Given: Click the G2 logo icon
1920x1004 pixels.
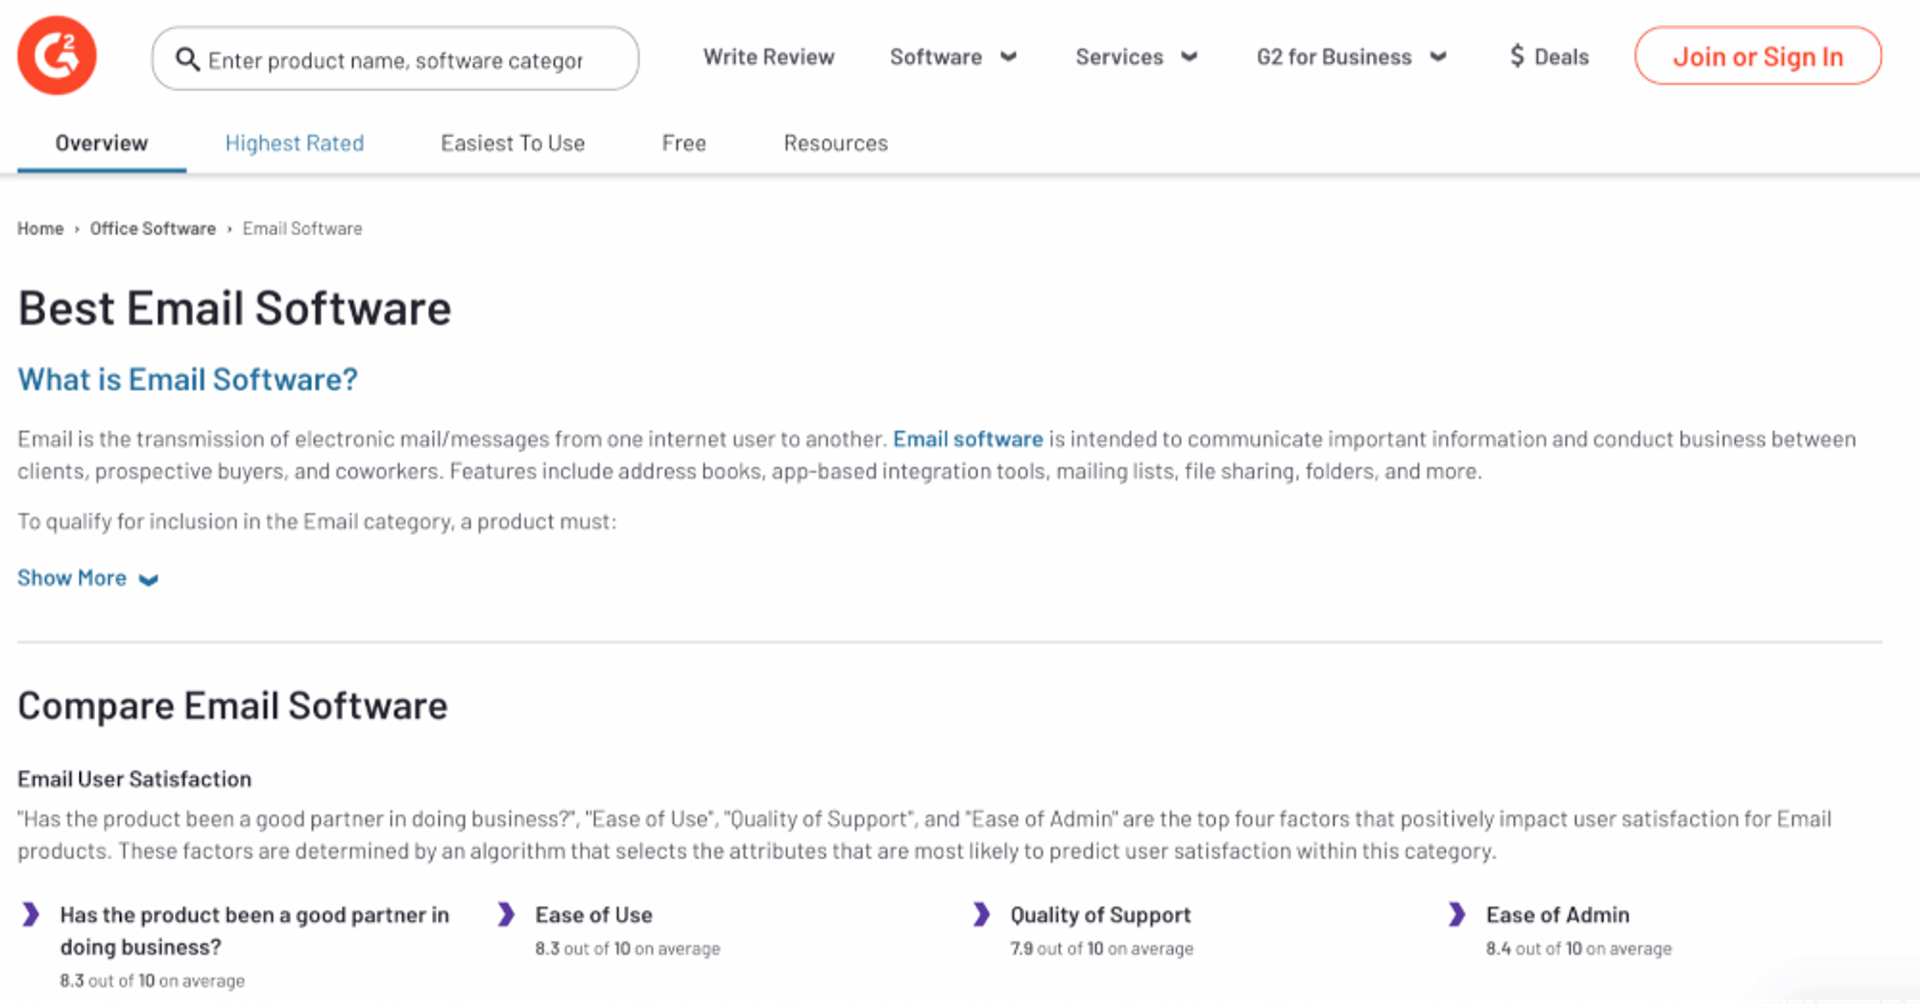Looking at the screenshot, I should pyautogui.click(x=57, y=56).
